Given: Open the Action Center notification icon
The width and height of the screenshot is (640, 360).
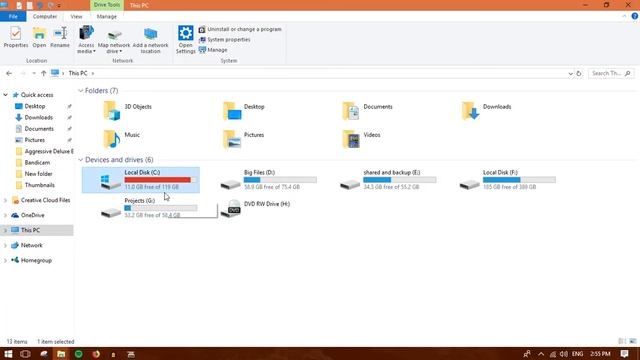Looking at the screenshot, I should pos(624,354).
